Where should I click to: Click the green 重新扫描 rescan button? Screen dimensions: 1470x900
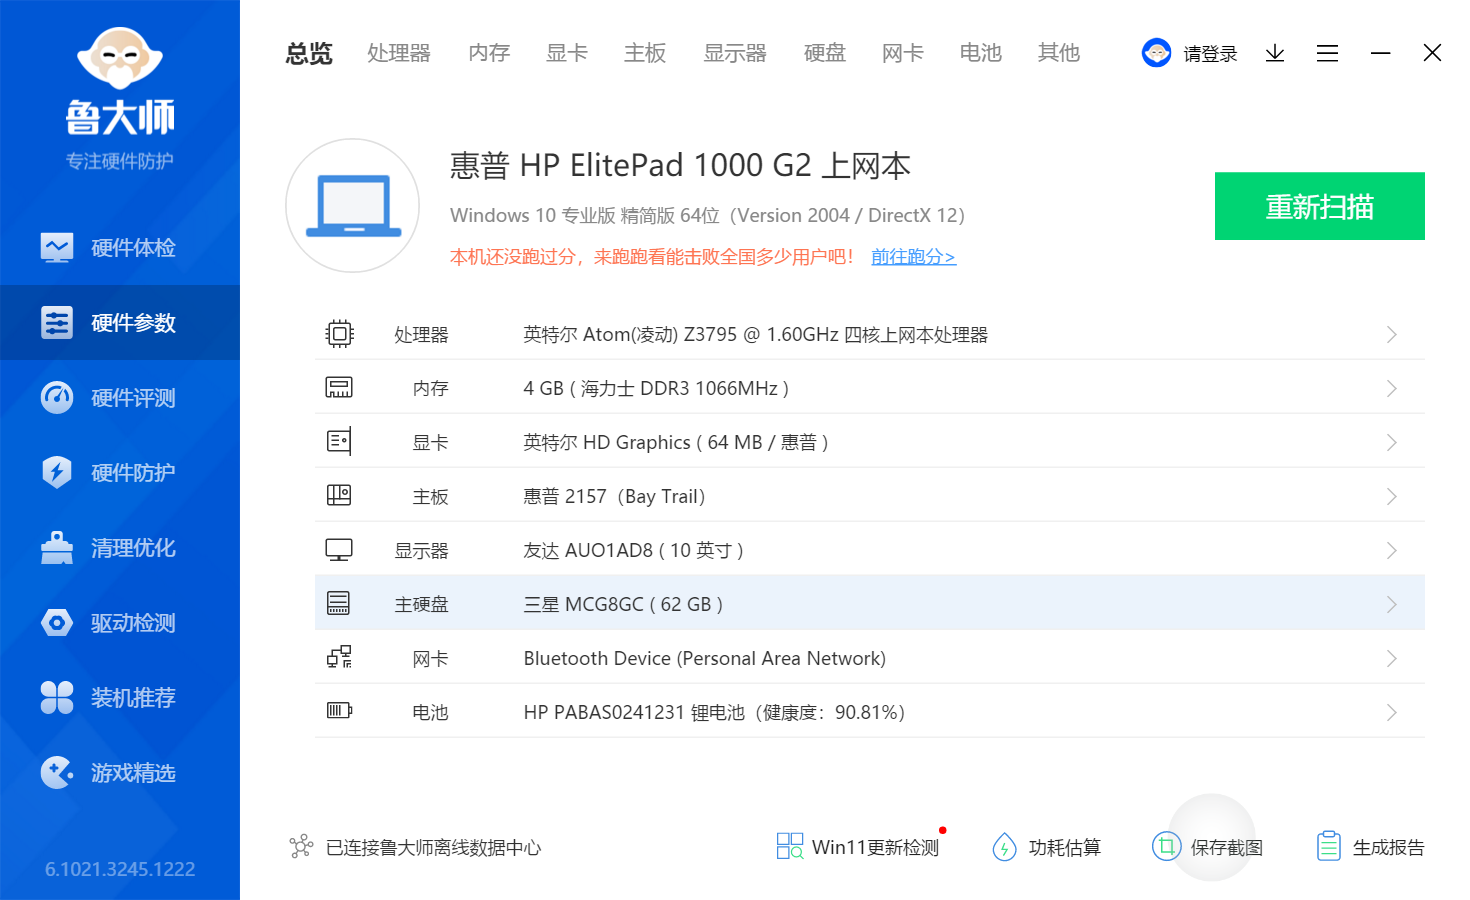[x=1319, y=206]
